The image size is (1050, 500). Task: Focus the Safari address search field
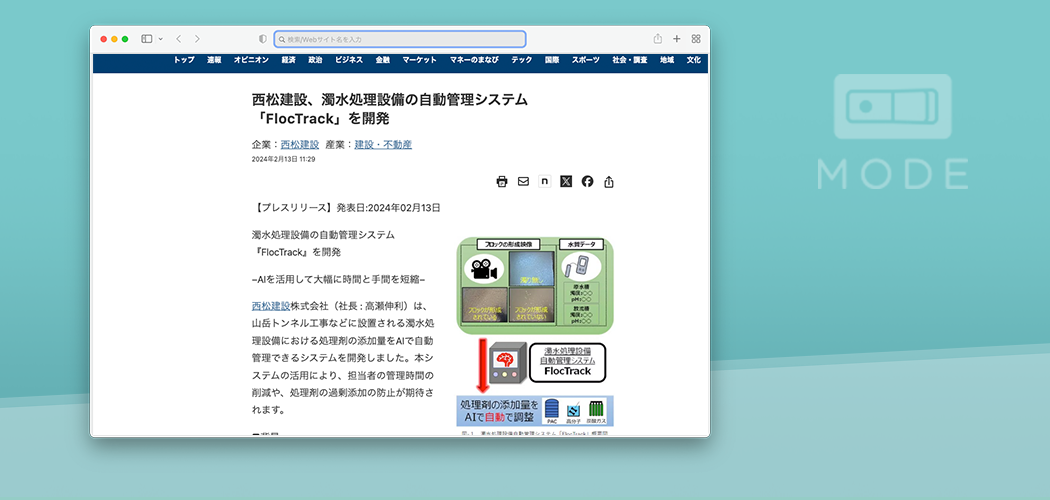(x=400, y=39)
